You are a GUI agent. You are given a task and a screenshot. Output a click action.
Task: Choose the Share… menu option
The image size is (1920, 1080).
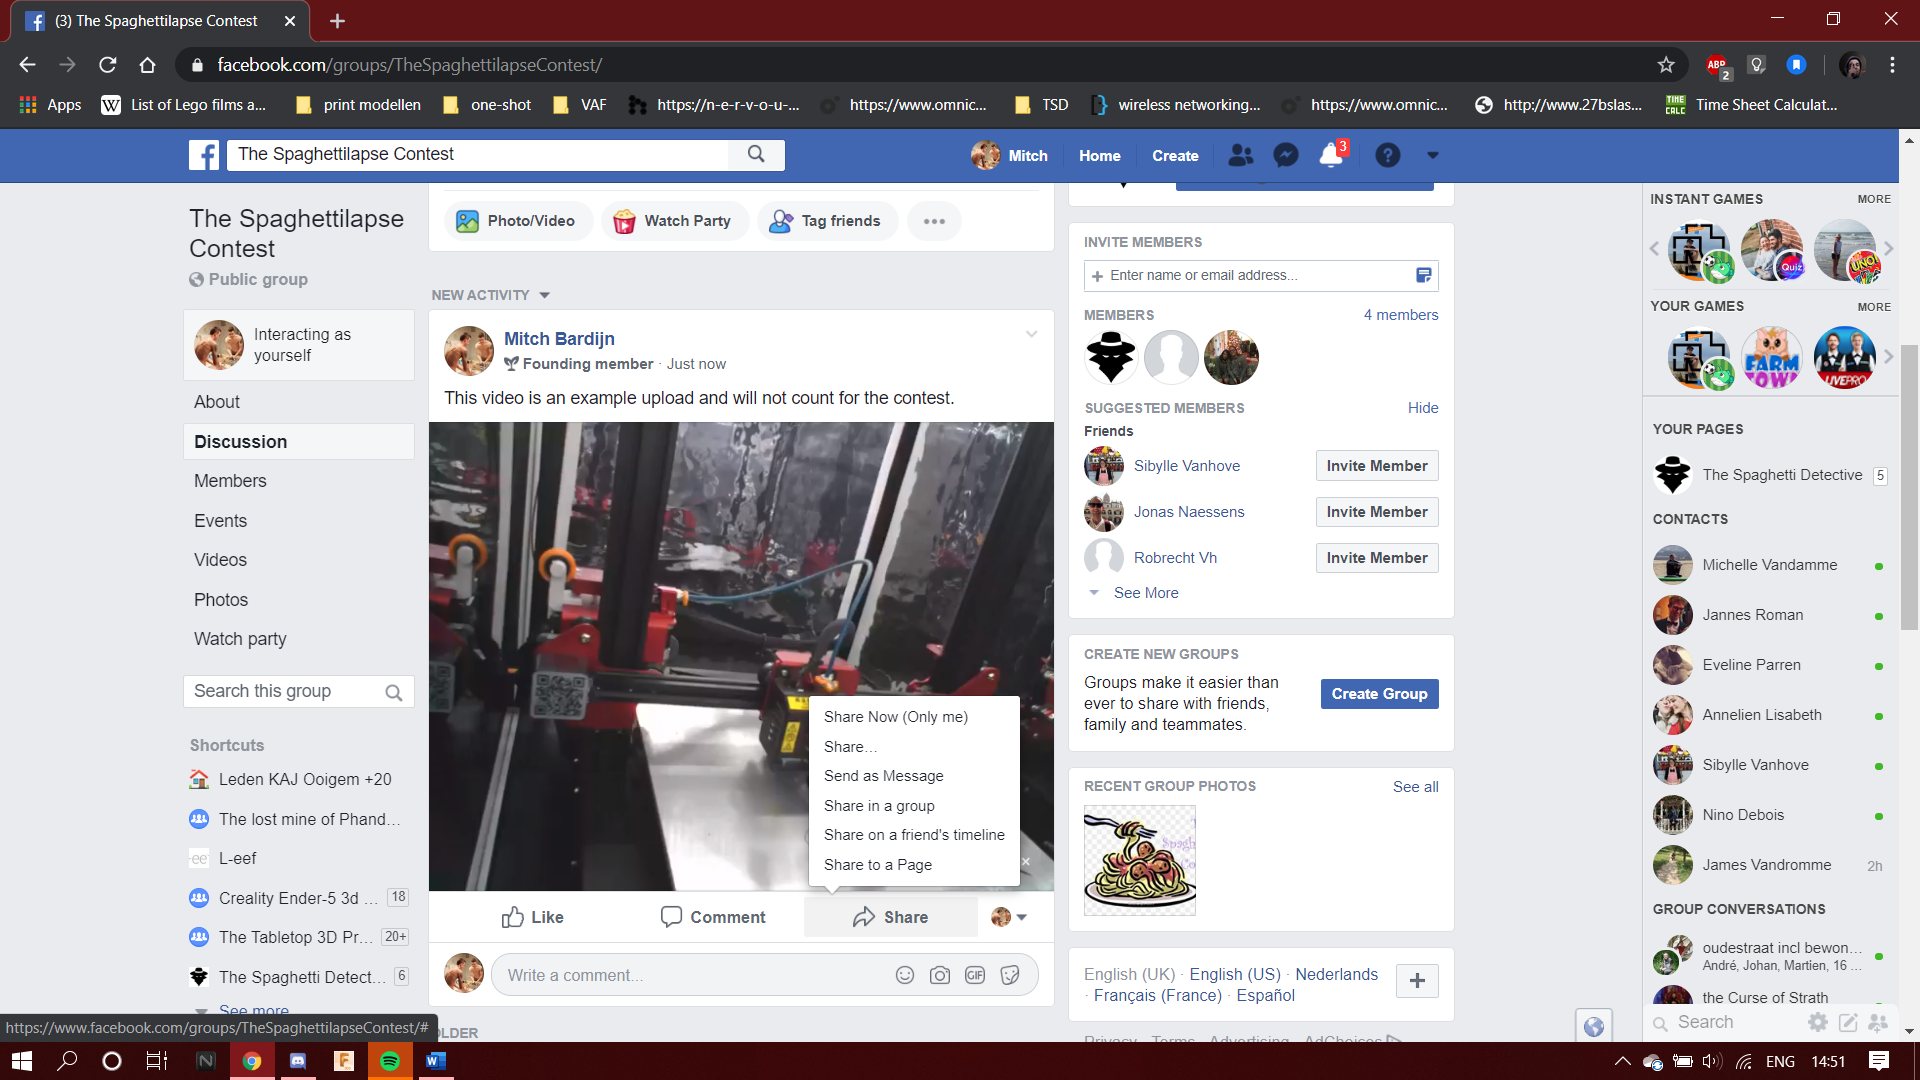pyautogui.click(x=851, y=747)
